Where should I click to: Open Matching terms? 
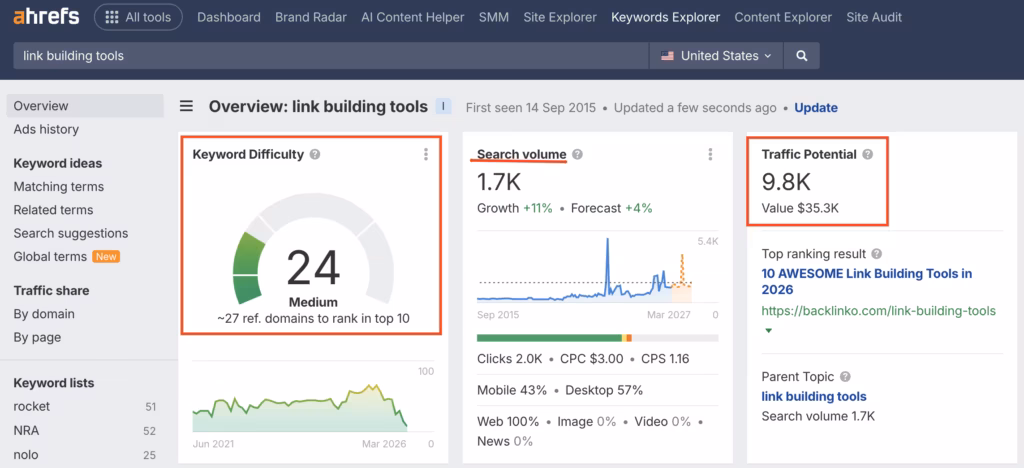click(x=59, y=187)
